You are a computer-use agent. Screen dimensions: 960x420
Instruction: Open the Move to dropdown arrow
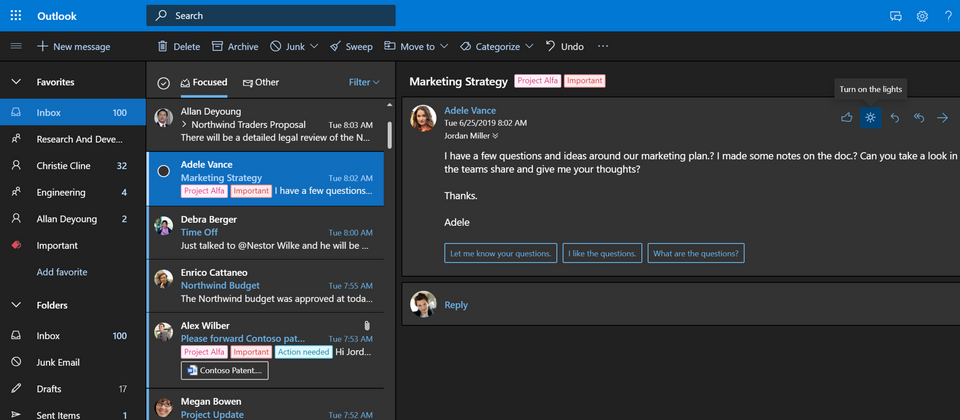(444, 47)
